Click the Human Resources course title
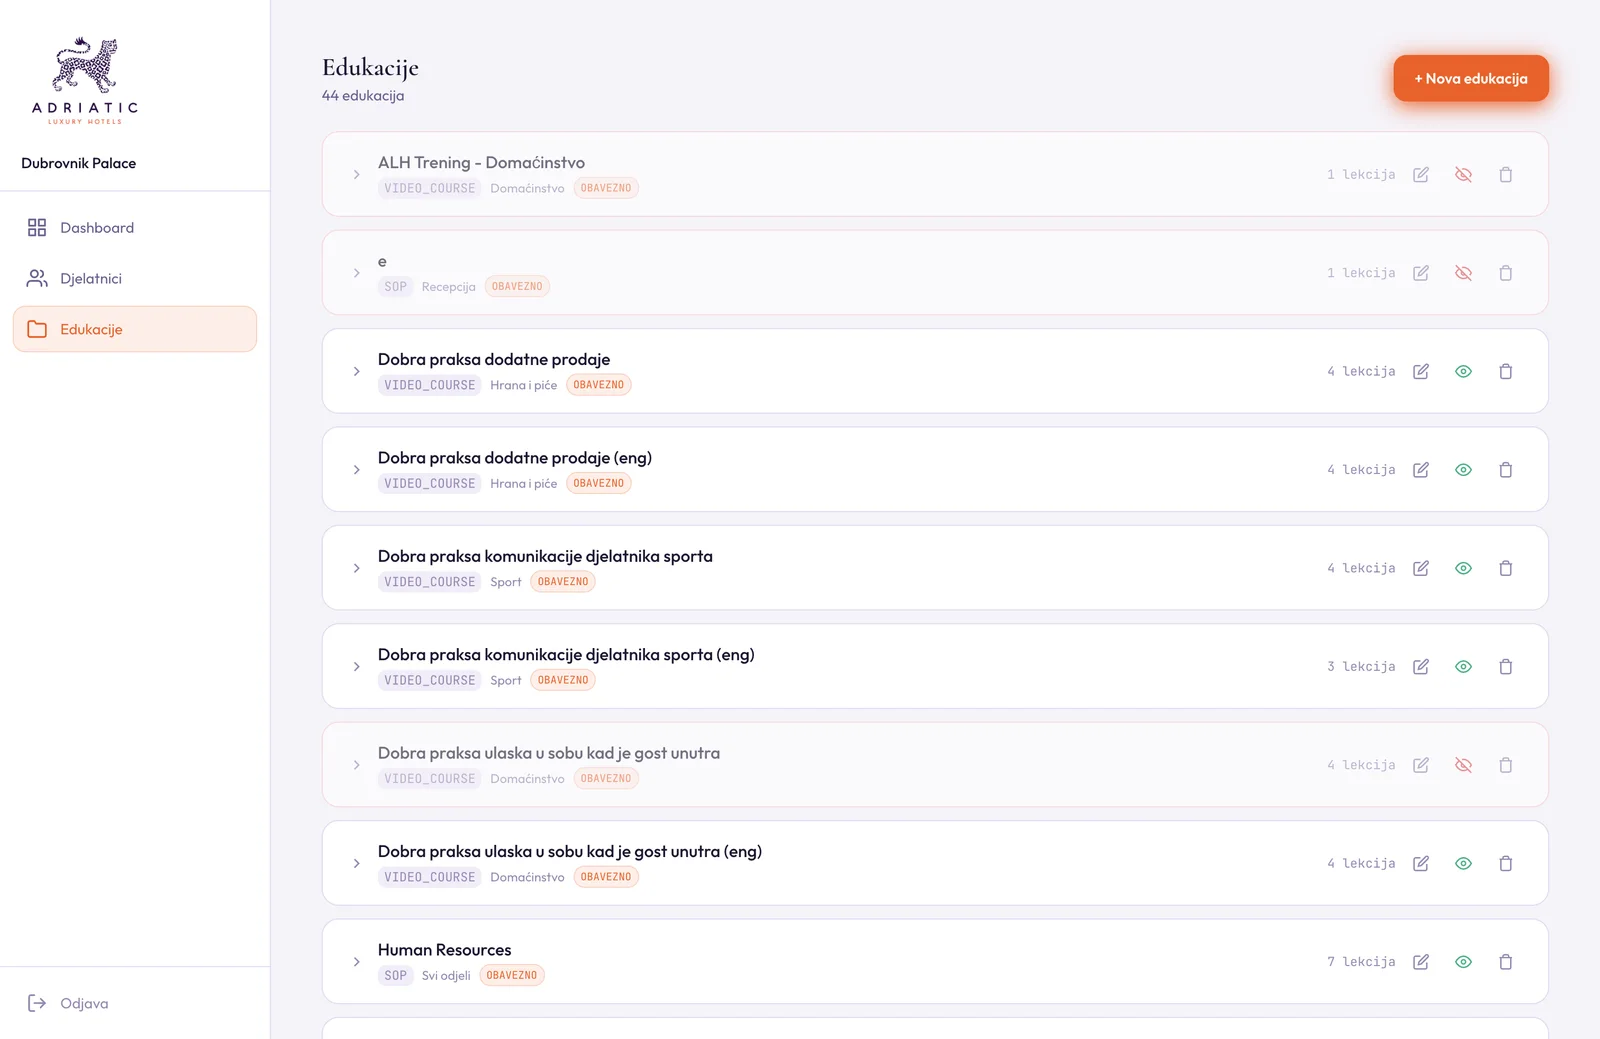Screen dimensions: 1600x1039 (x=445, y=950)
